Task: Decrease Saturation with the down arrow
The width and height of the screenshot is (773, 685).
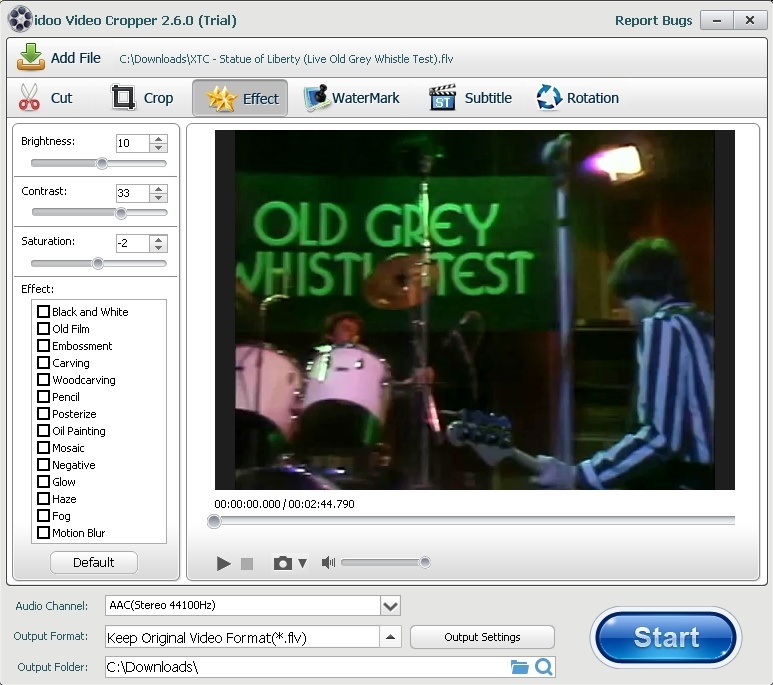Action: click(158, 248)
